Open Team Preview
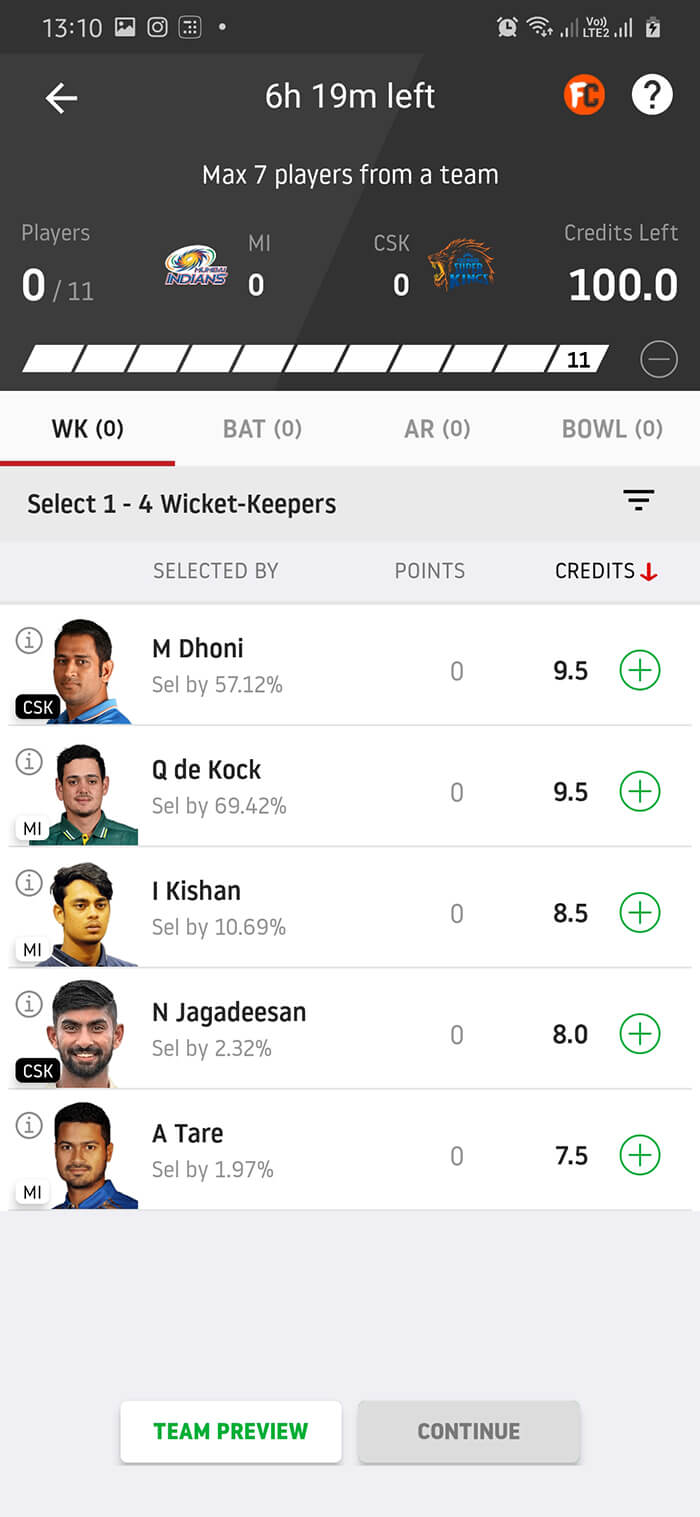The height and width of the screenshot is (1517, 700). (231, 1431)
